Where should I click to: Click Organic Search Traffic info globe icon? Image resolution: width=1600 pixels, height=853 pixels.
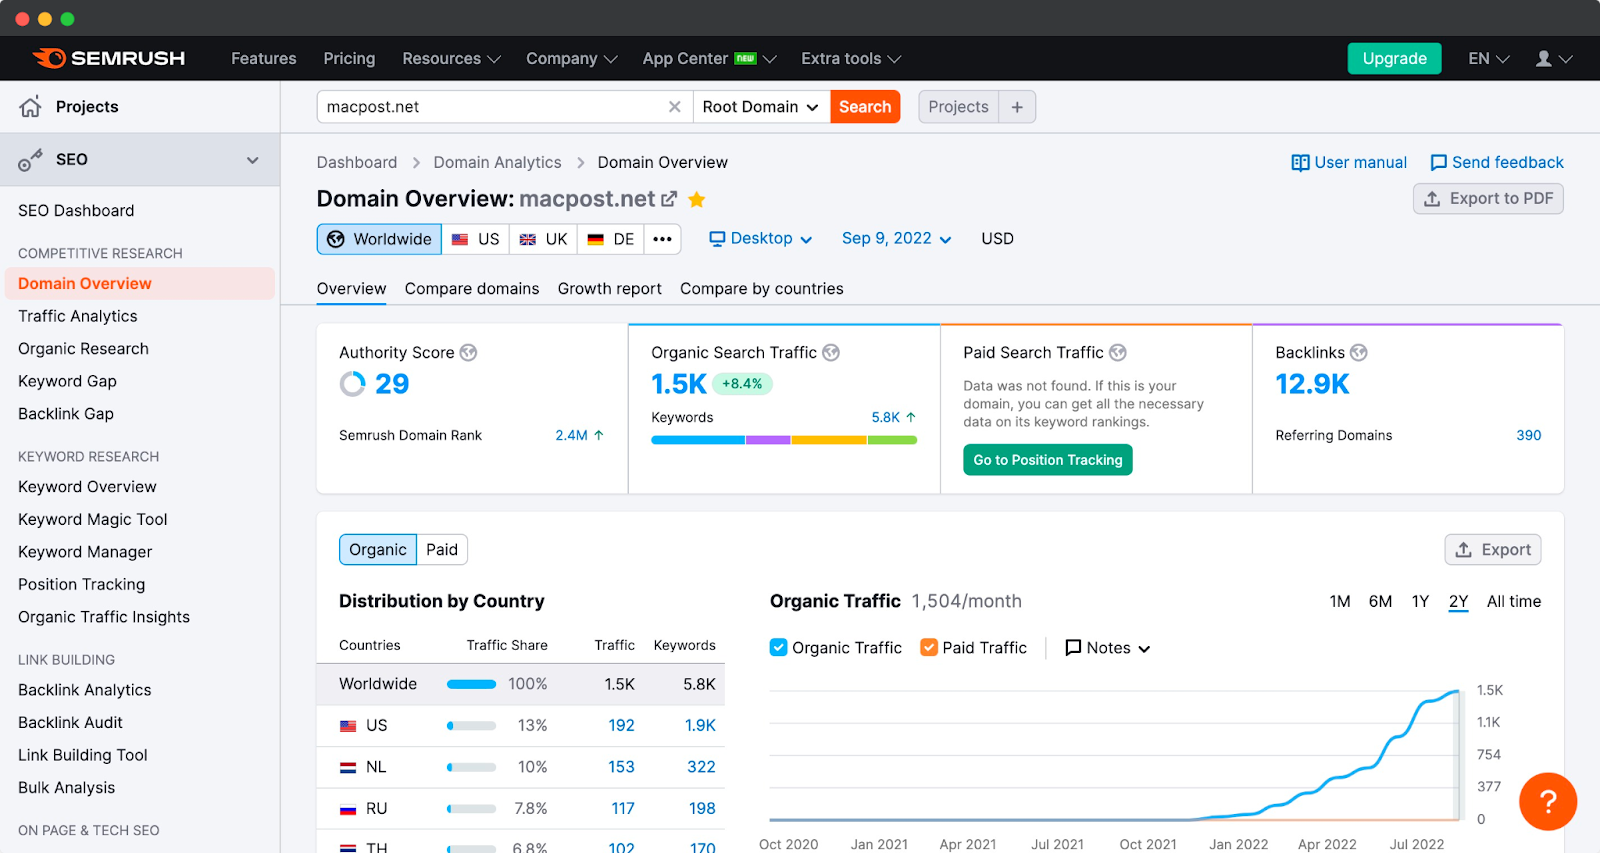pos(831,352)
